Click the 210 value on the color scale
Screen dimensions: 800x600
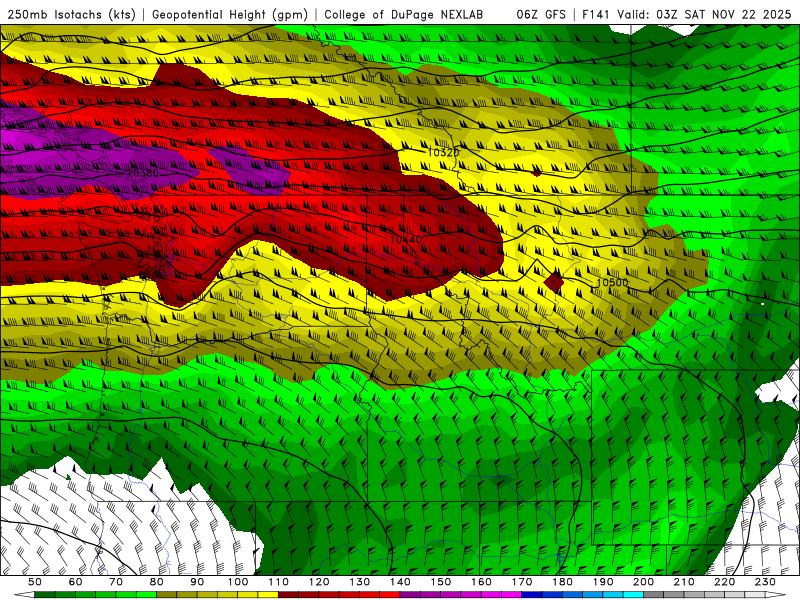coord(684,582)
